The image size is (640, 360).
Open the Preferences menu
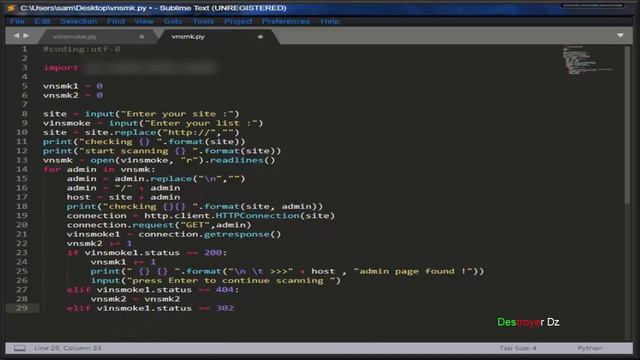(286, 21)
